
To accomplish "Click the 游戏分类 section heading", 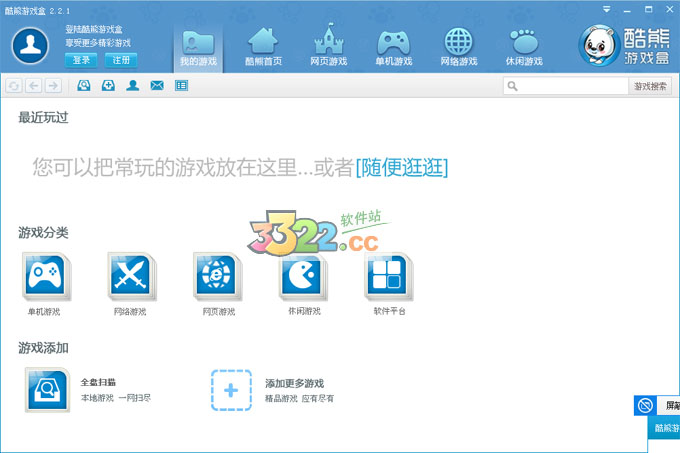I will point(43,233).
